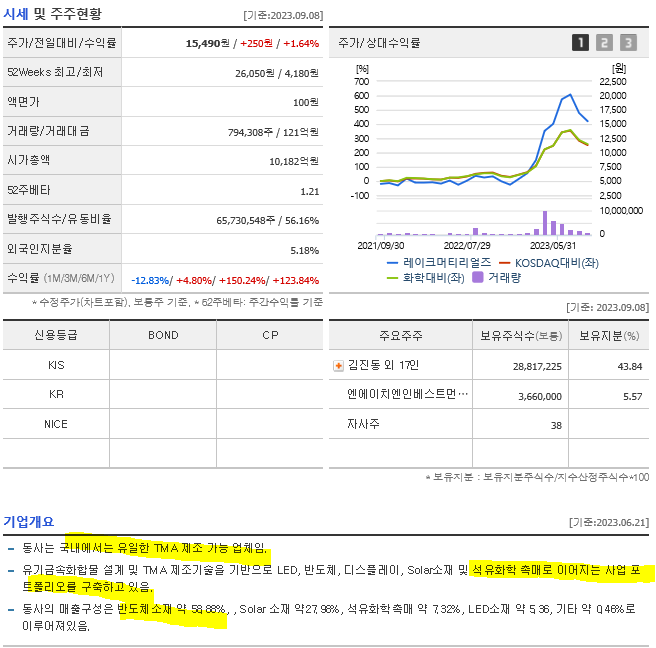Select the 43.84 stake percentage
The height and width of the screenshot is (648, 656).
pyautogui.click(x=630, y=366)
